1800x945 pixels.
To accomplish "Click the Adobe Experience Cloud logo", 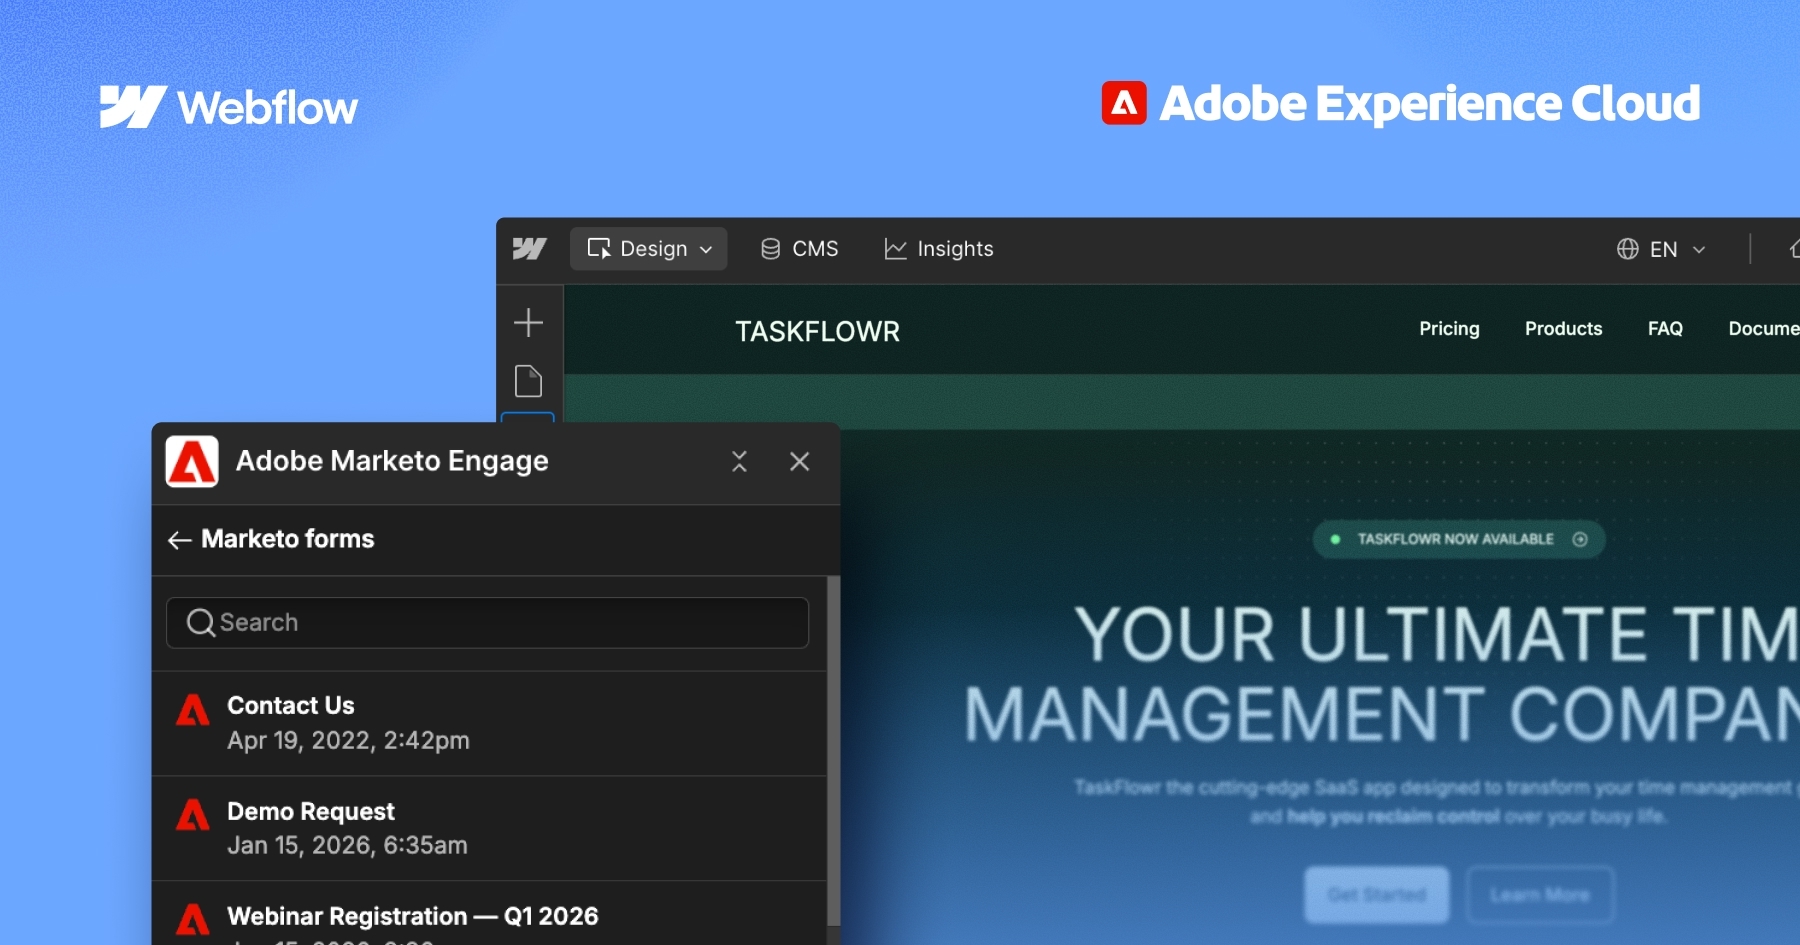I will 1400,103.
